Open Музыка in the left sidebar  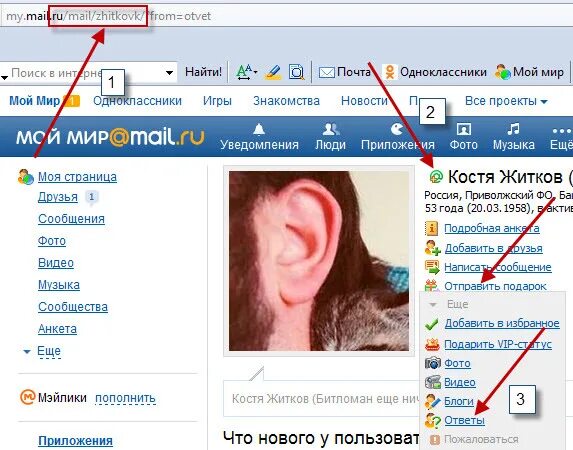[59, 285]
